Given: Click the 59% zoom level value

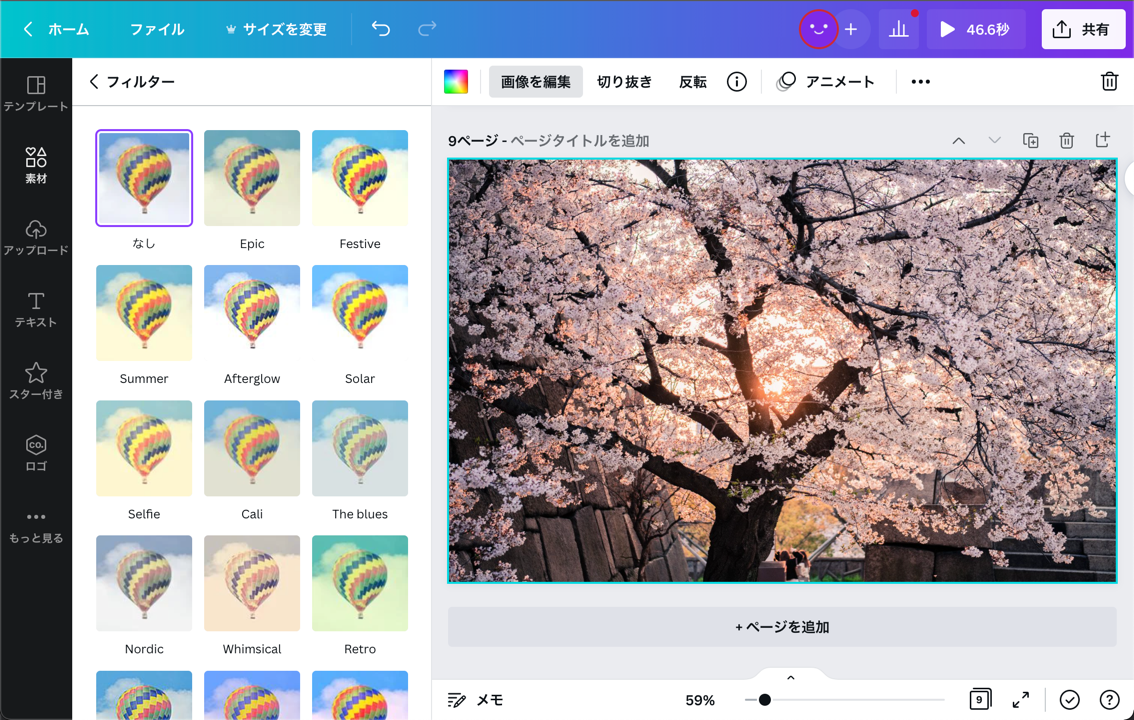Looking at the screenshot, I should point(700,700).
